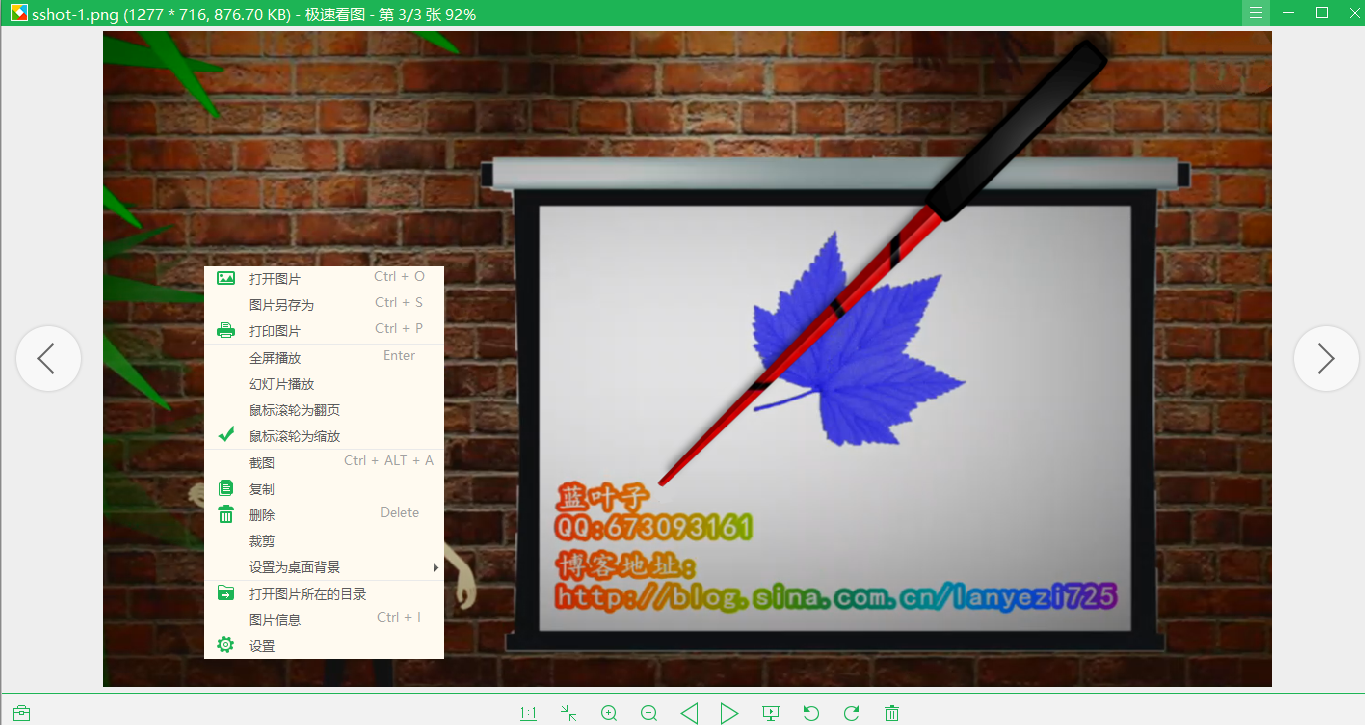1365x725 pixels.
Task: Delete image using bottom trash icon
Action: point(892,713)
